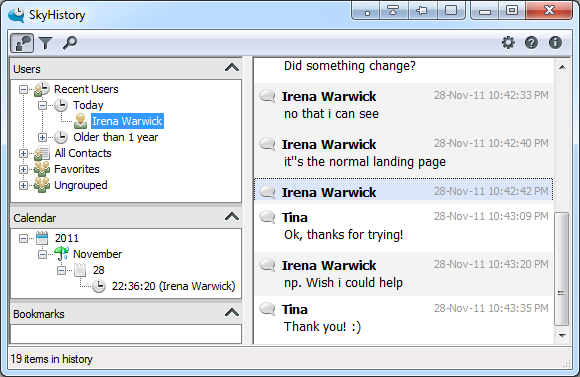Expand the Older than 1 year node
The image size is (580, 377).
[x=42, y=137]
